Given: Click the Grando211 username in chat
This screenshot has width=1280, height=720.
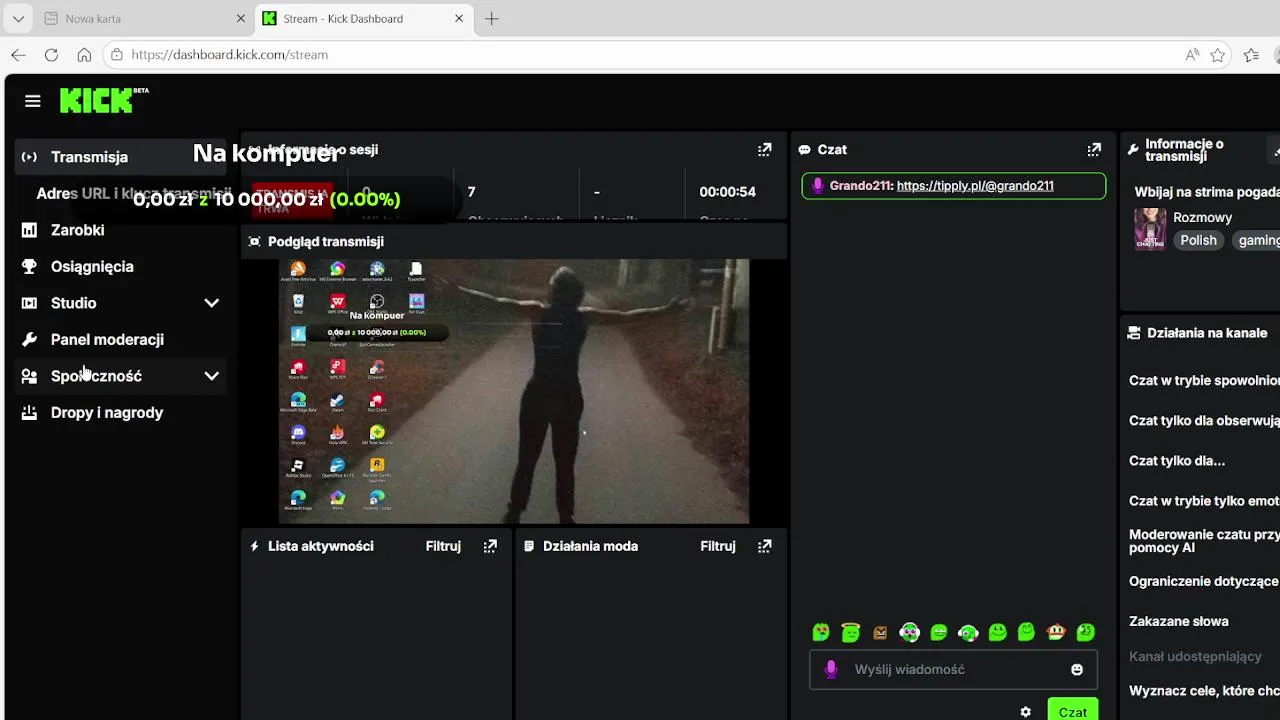Looking at the screenshot, I should (861, 186).
